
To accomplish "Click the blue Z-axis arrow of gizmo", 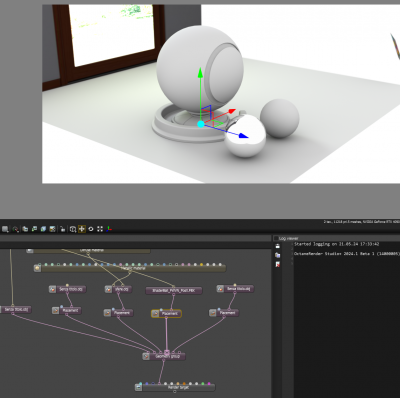I will (244, 136).
